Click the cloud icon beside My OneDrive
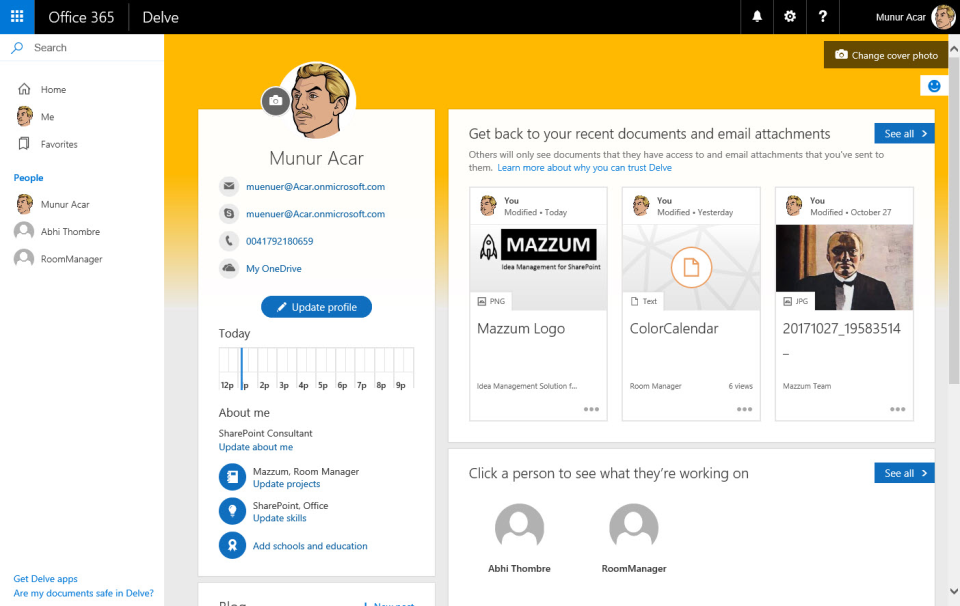Screen dimensions: 960x606 click(229, 267)
